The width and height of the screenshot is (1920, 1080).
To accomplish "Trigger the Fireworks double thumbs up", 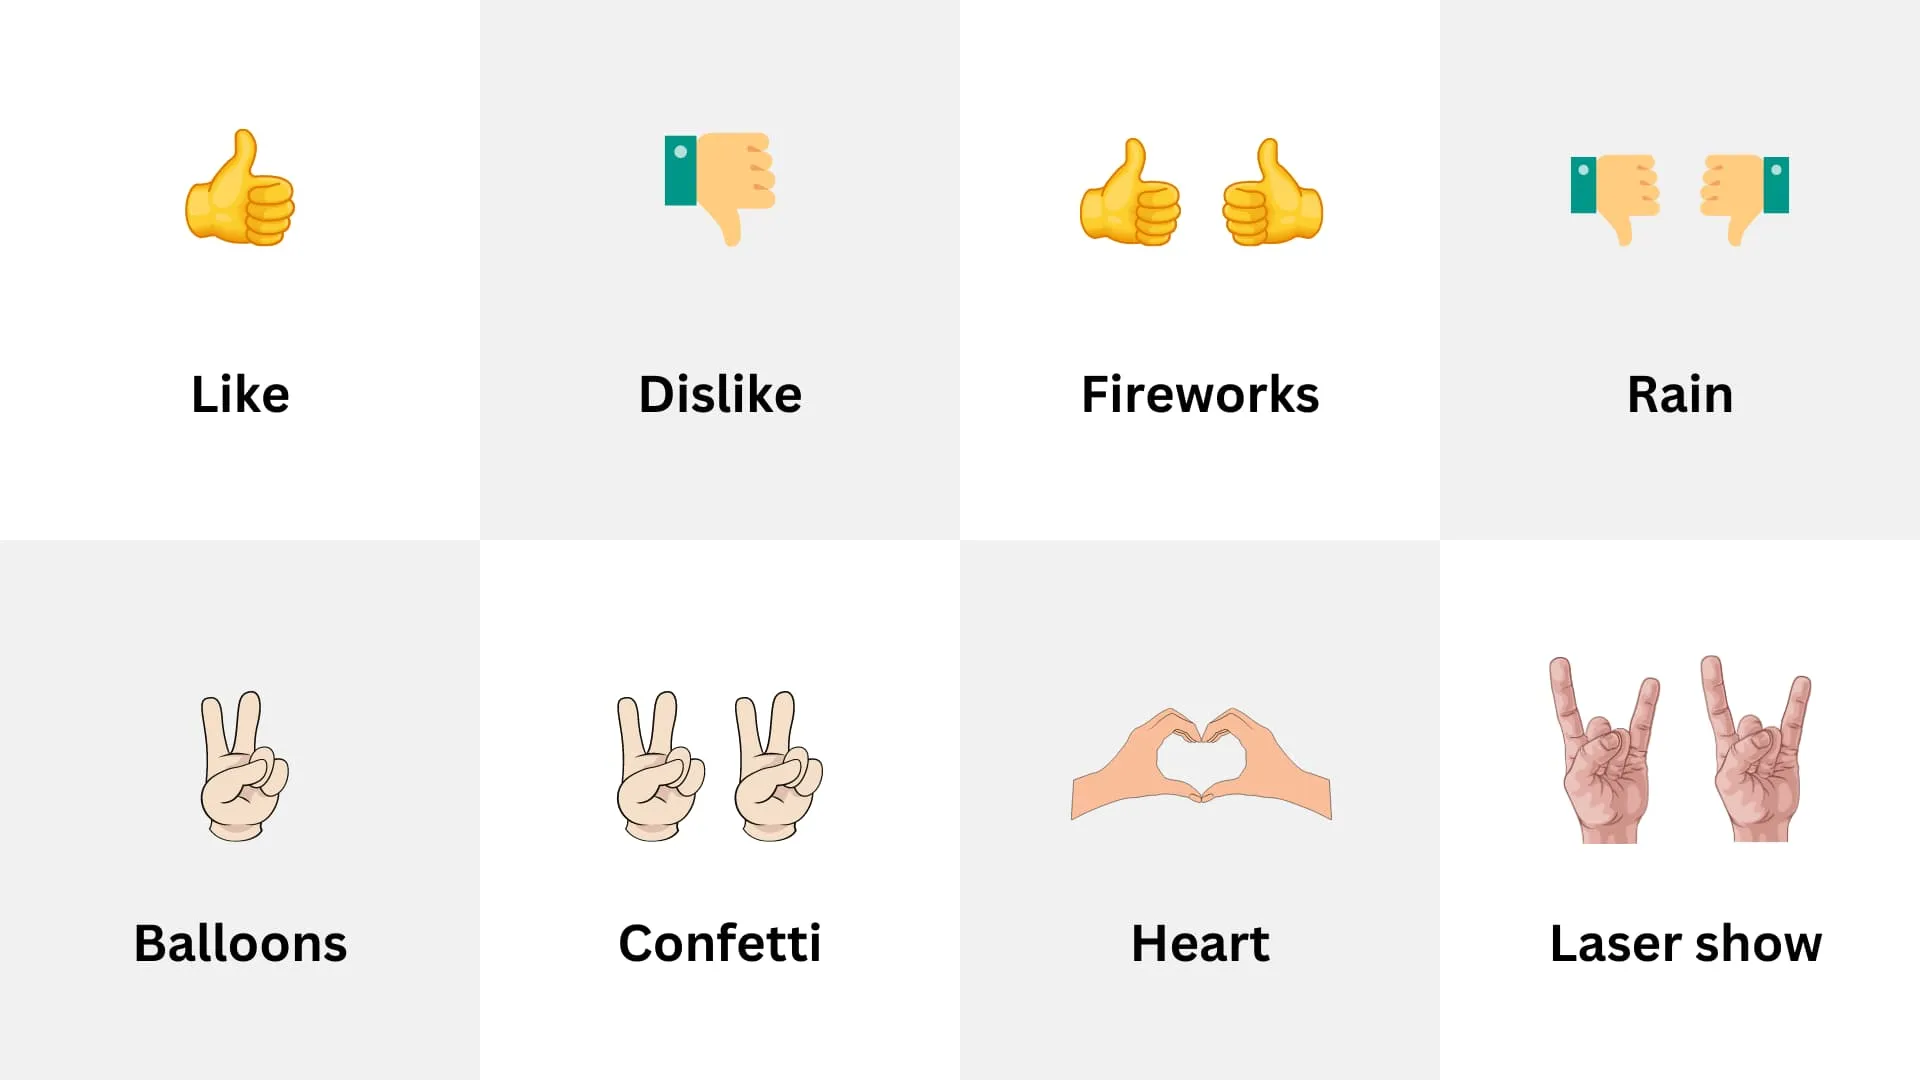I will tap(1200, 198).
